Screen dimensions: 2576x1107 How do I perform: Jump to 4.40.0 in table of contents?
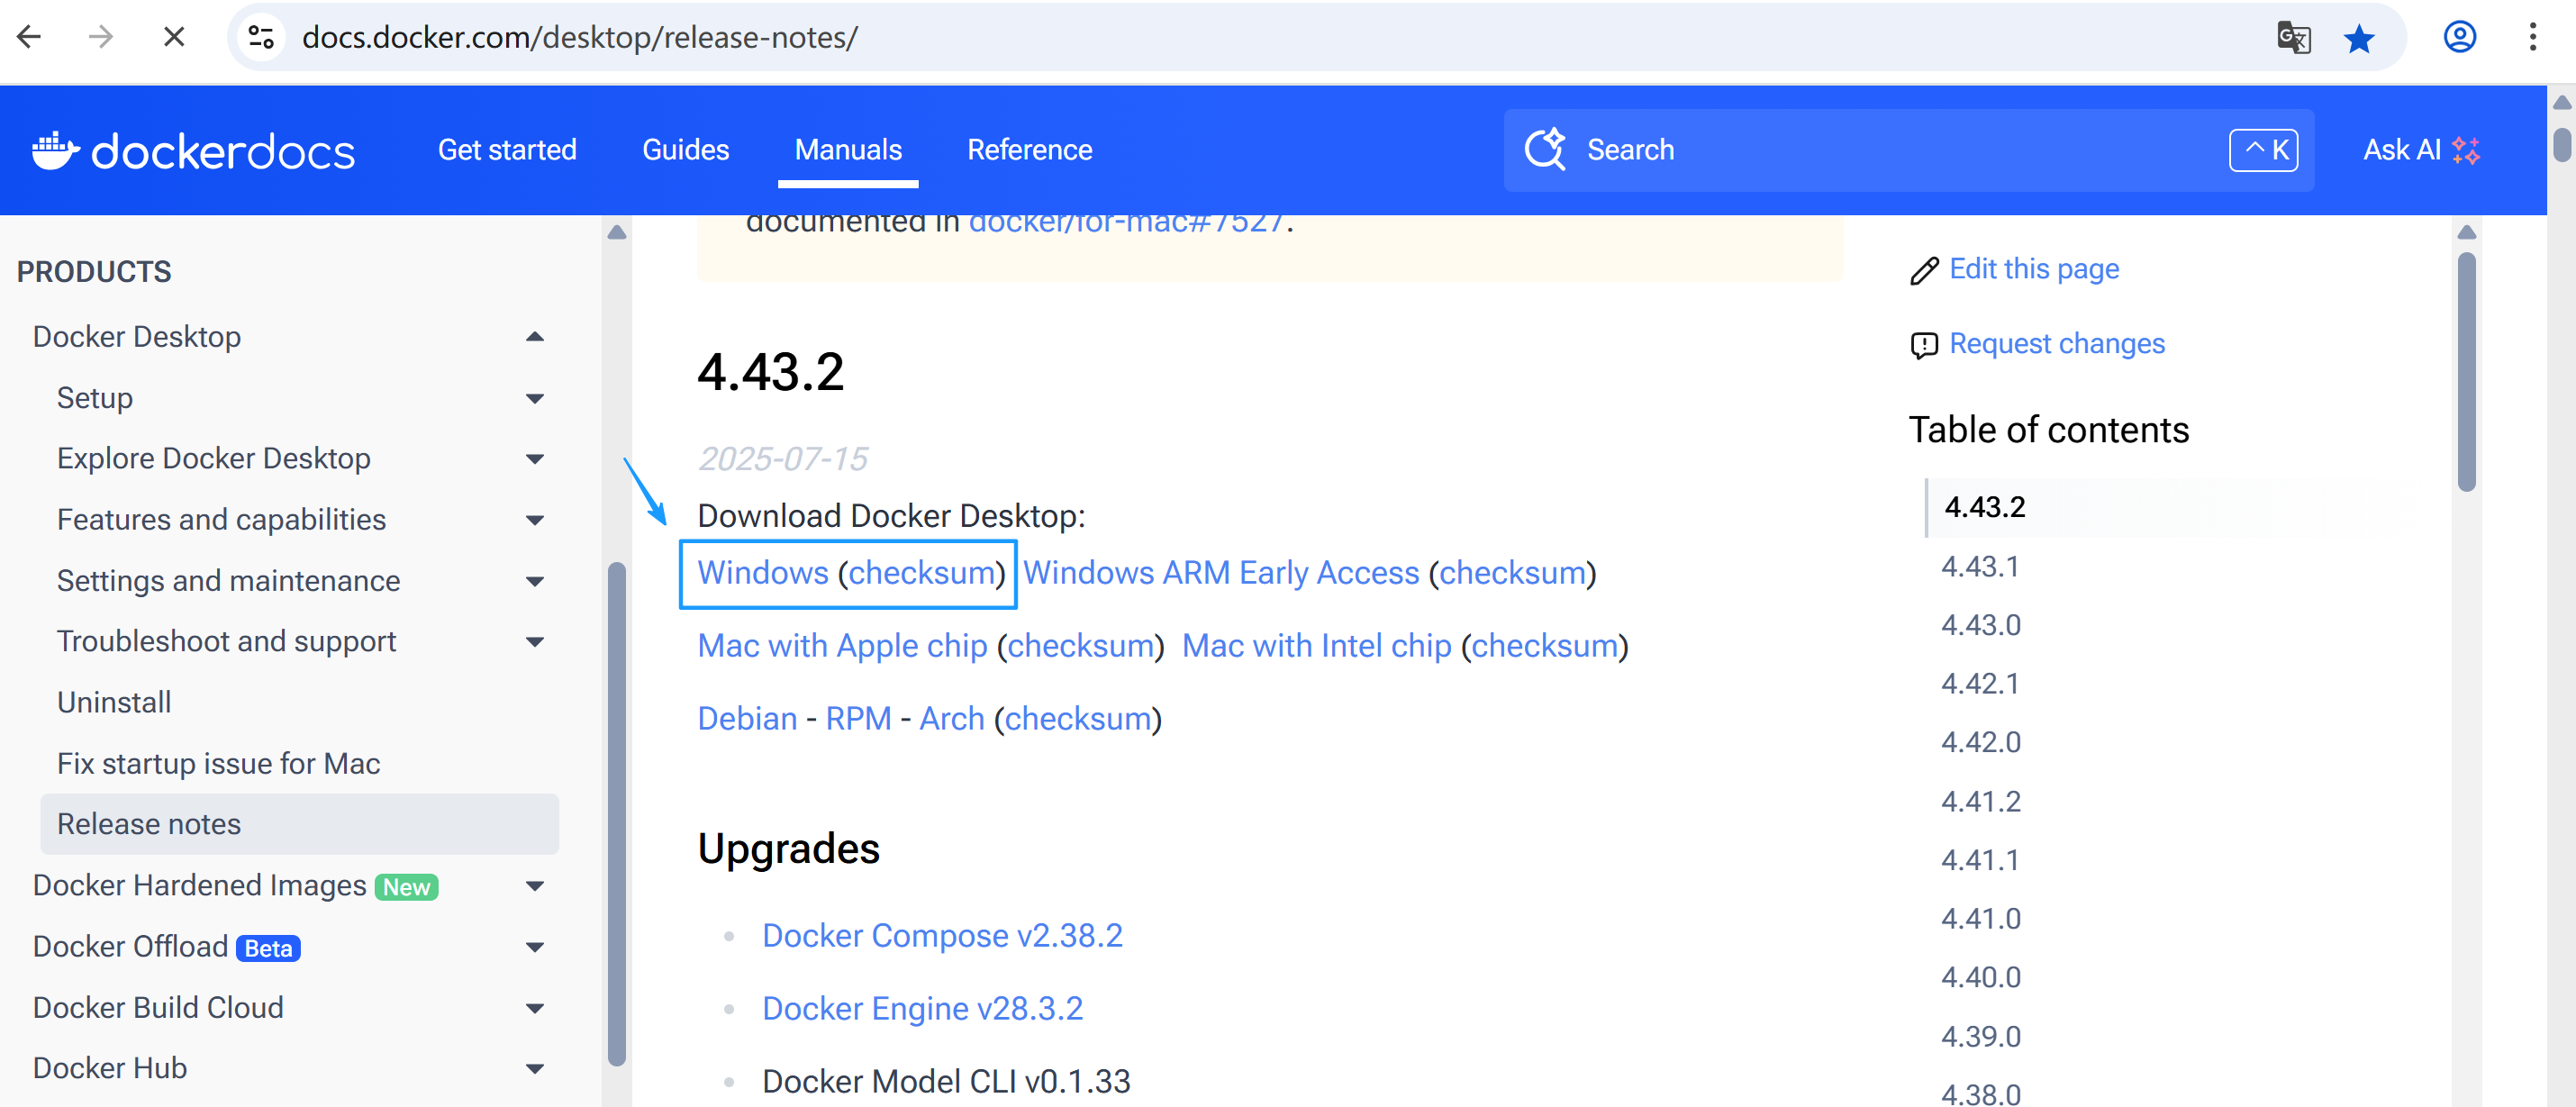tap(1980, 978)
